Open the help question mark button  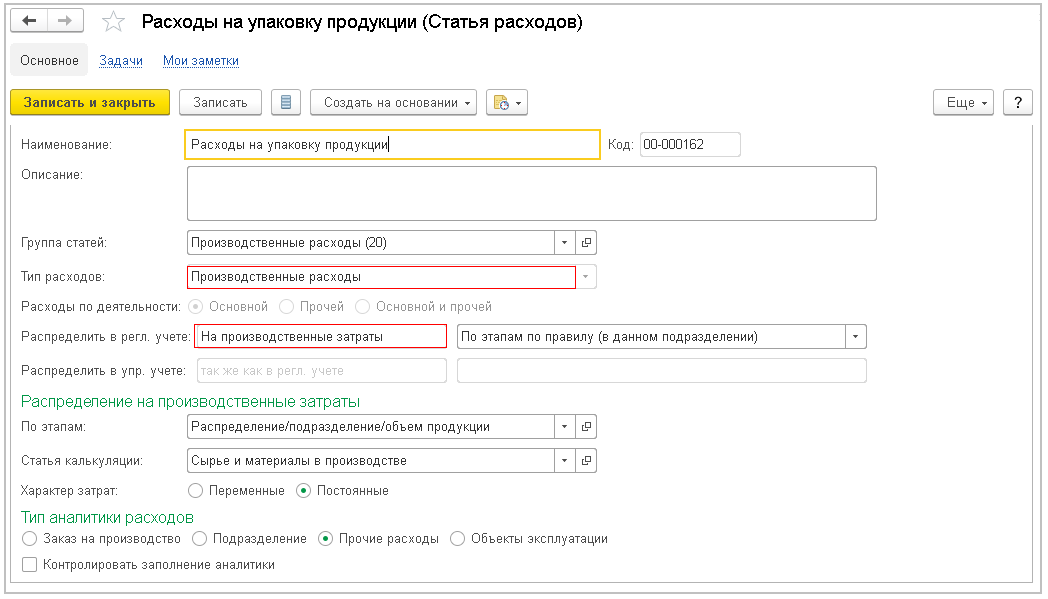tap(1017, 102)
